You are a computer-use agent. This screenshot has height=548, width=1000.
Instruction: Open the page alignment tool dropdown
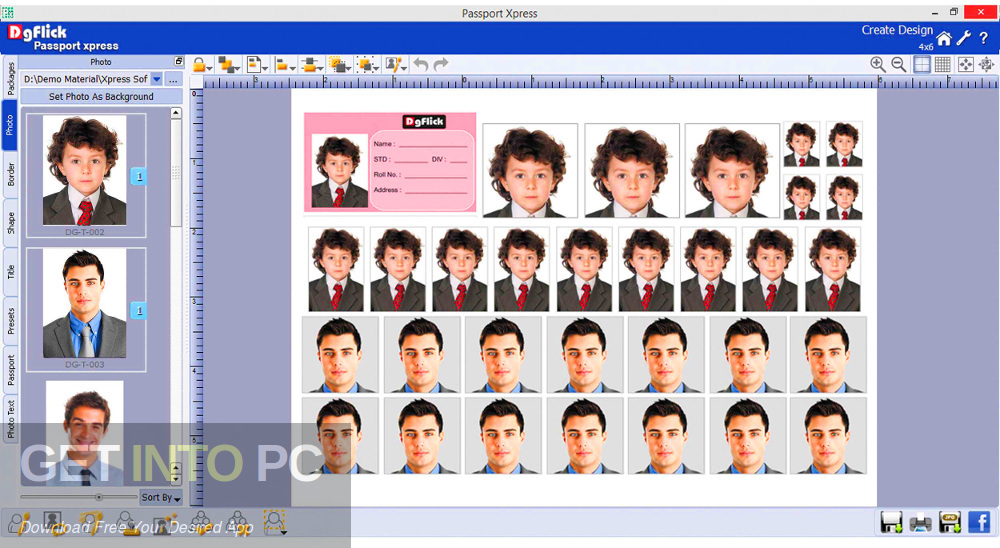tap(257, 64)
